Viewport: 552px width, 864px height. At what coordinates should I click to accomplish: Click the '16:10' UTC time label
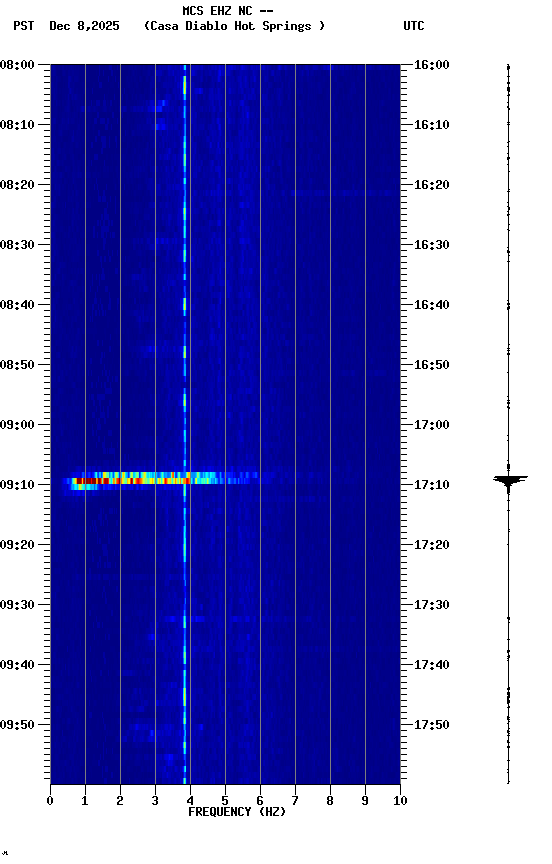click(x=432, y=125)
